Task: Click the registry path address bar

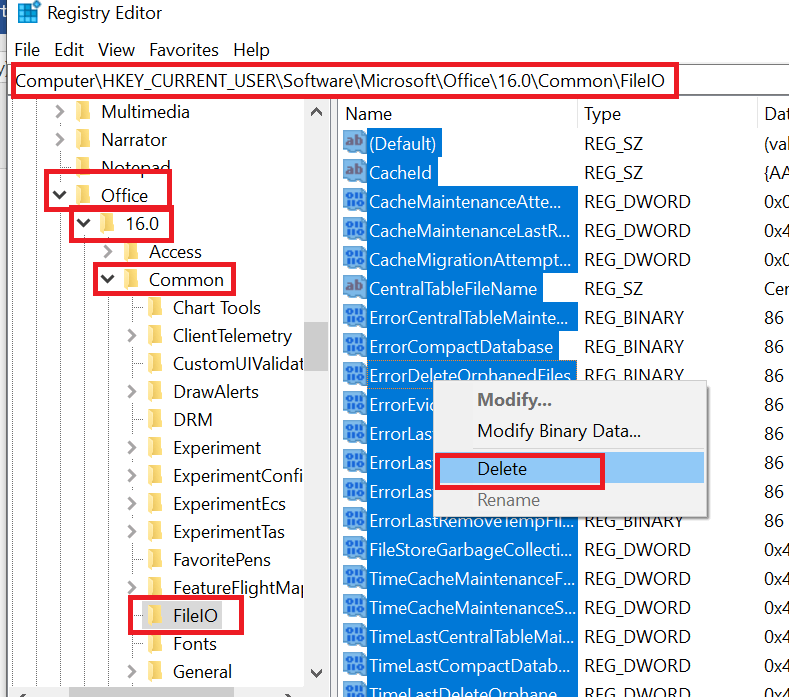Action: (x=400, y=81)
